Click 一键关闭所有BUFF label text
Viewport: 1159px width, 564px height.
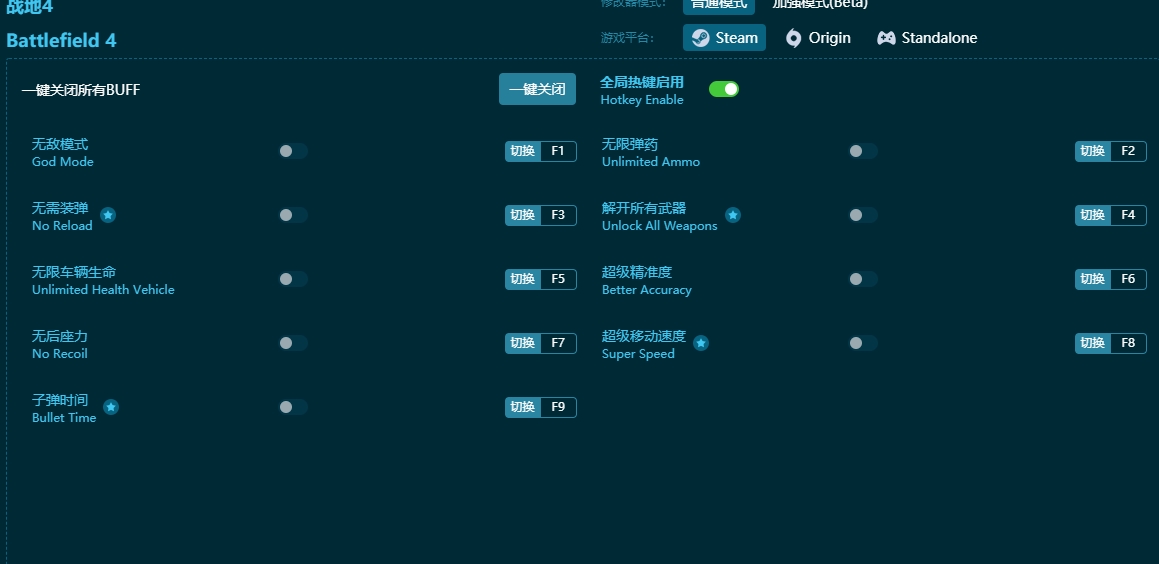tap(81, 90)
